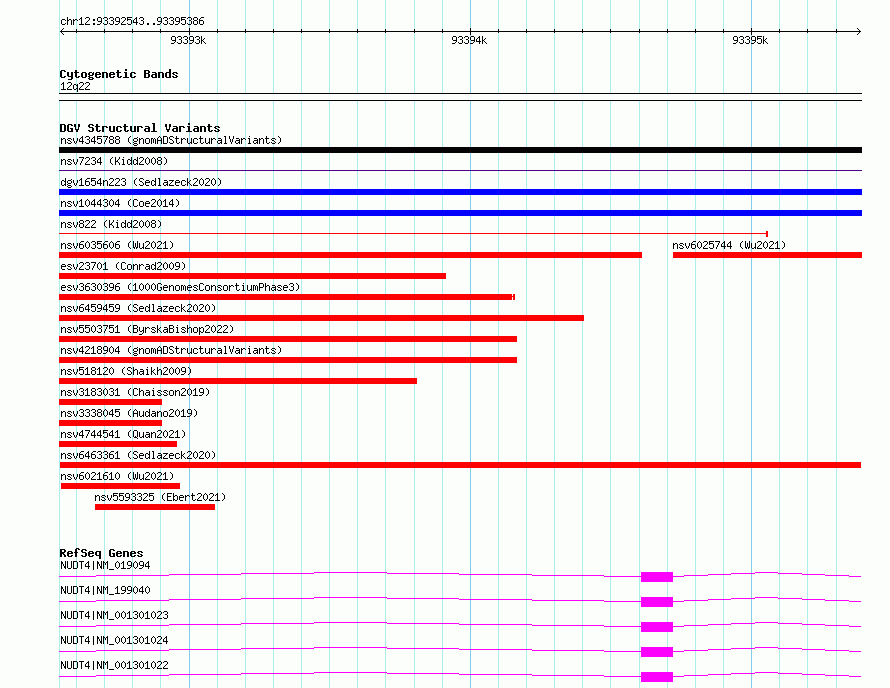
Task: Select the red nsv6025744 variant bar
Action: (767, 255)
